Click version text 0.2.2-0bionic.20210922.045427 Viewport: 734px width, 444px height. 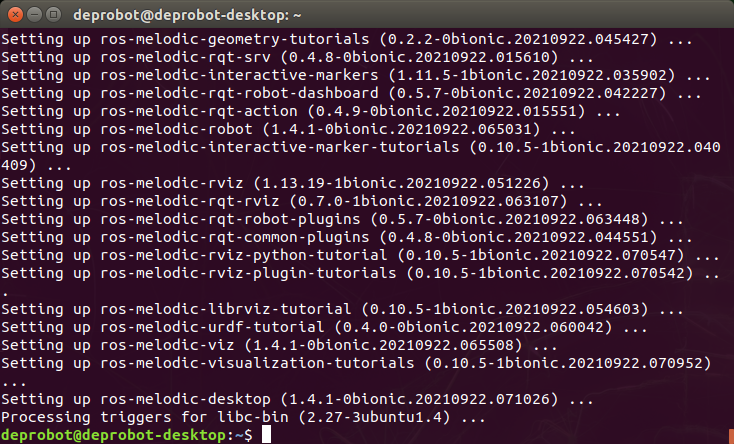click(518, 39)
